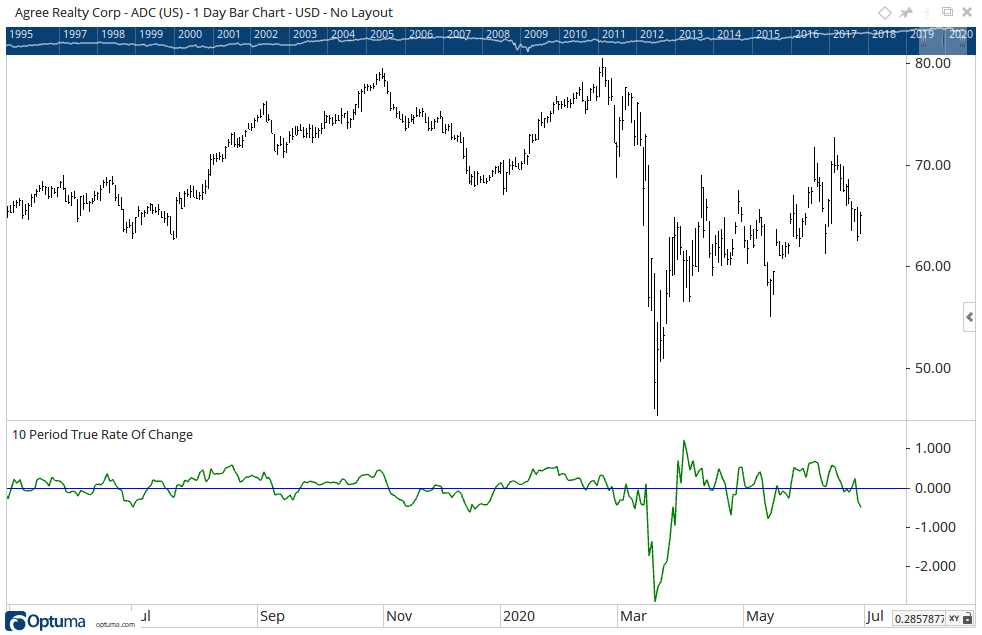The height and width of the screenshot is (635, 982).
Task: Click the 2020 label on the bottom date axis
Action: [x=519, y=616]
